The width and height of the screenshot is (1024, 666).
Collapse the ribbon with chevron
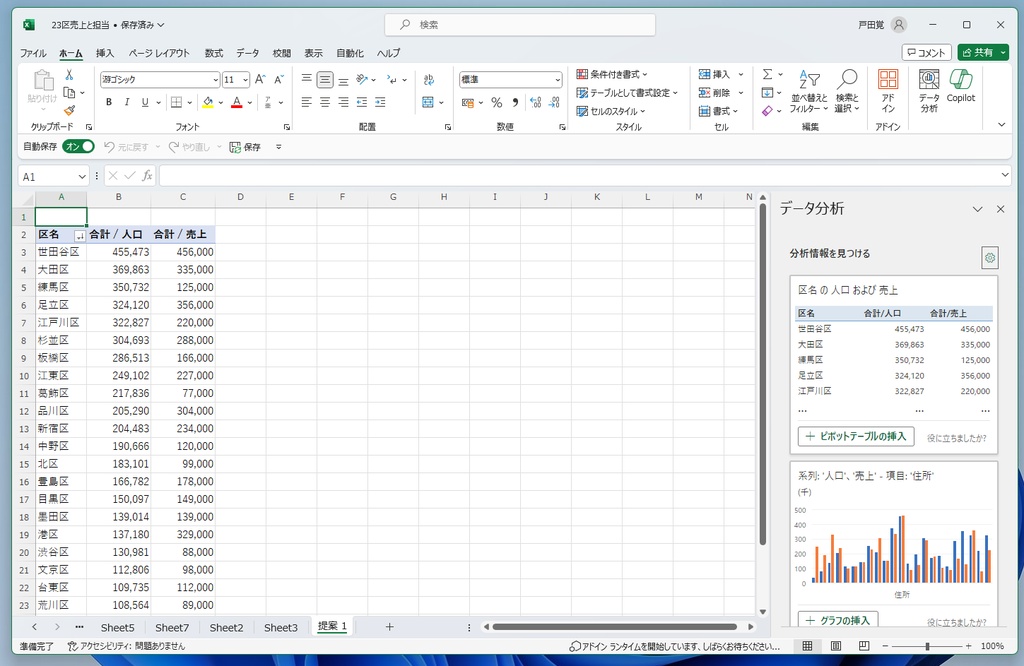coord(1002,124)
